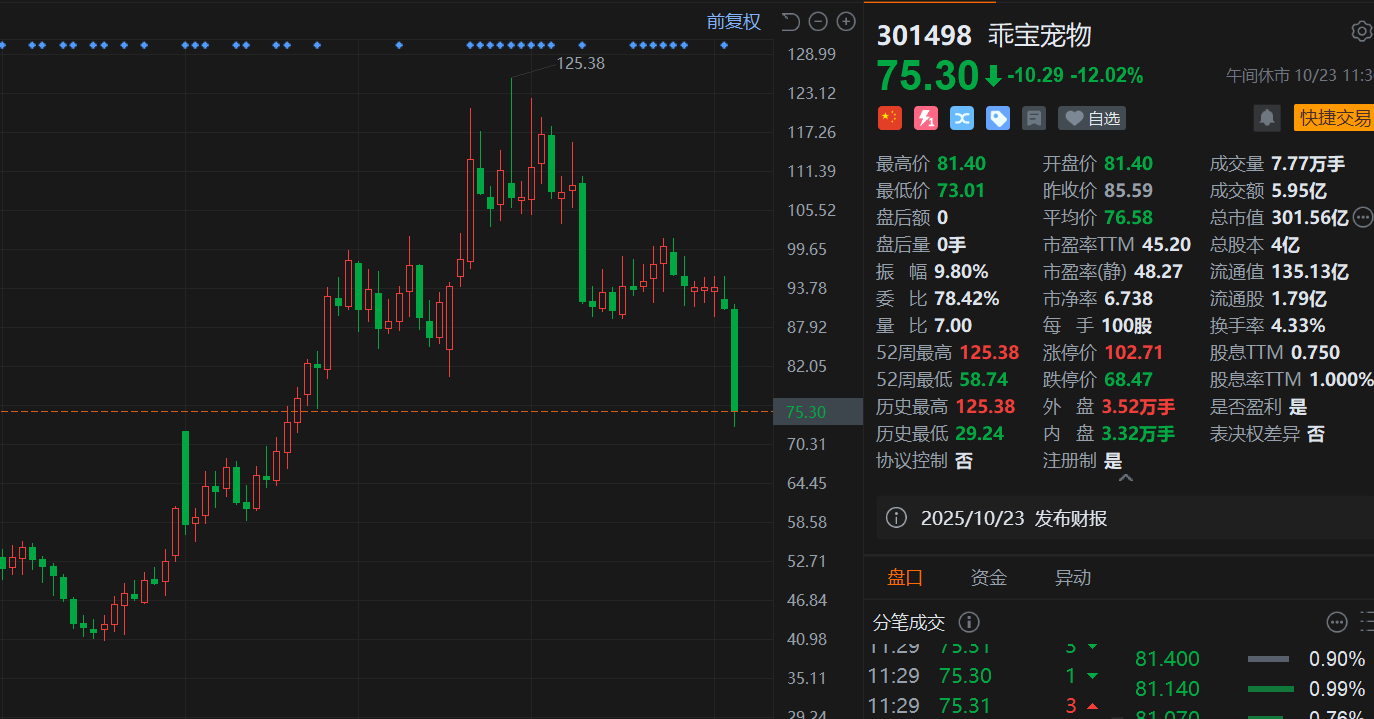Click the blue shuffle arrows icon
Viewport: 1374px width, 719px height.
pyautogui.click(x=961, y=118)
